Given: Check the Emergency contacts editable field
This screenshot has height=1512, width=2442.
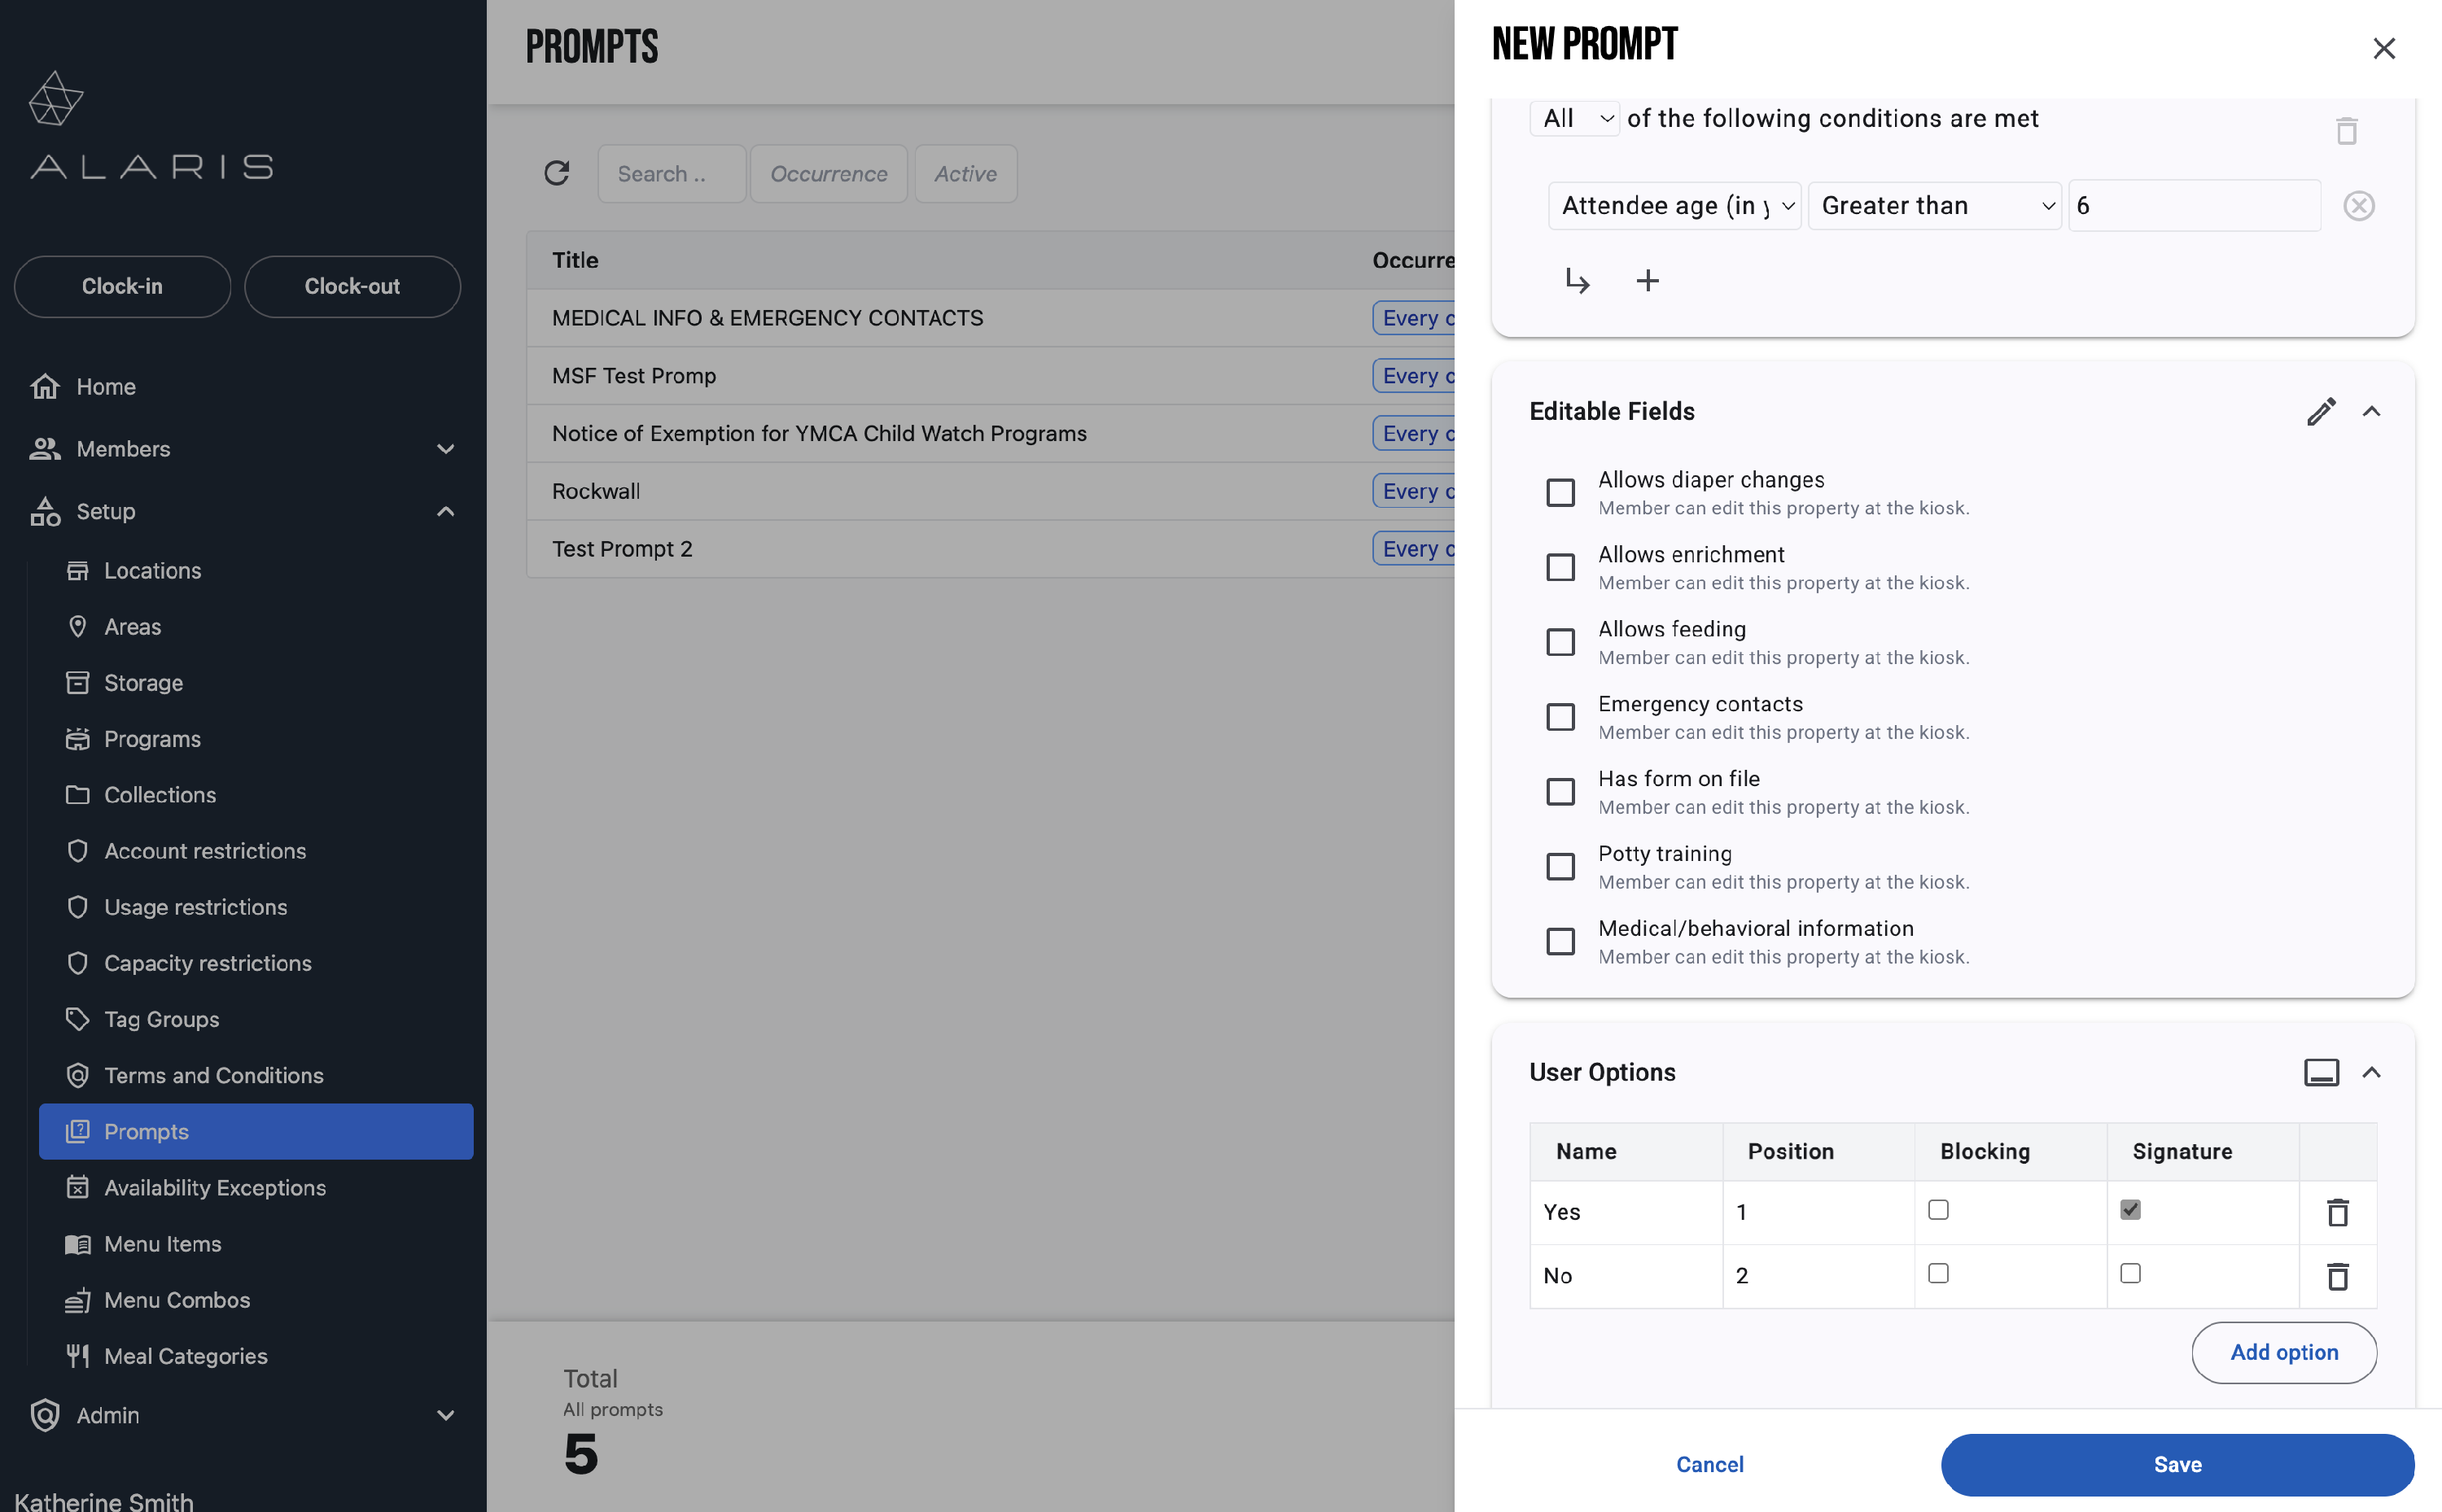Looking at the screenshot, I should coord(1560,717).
